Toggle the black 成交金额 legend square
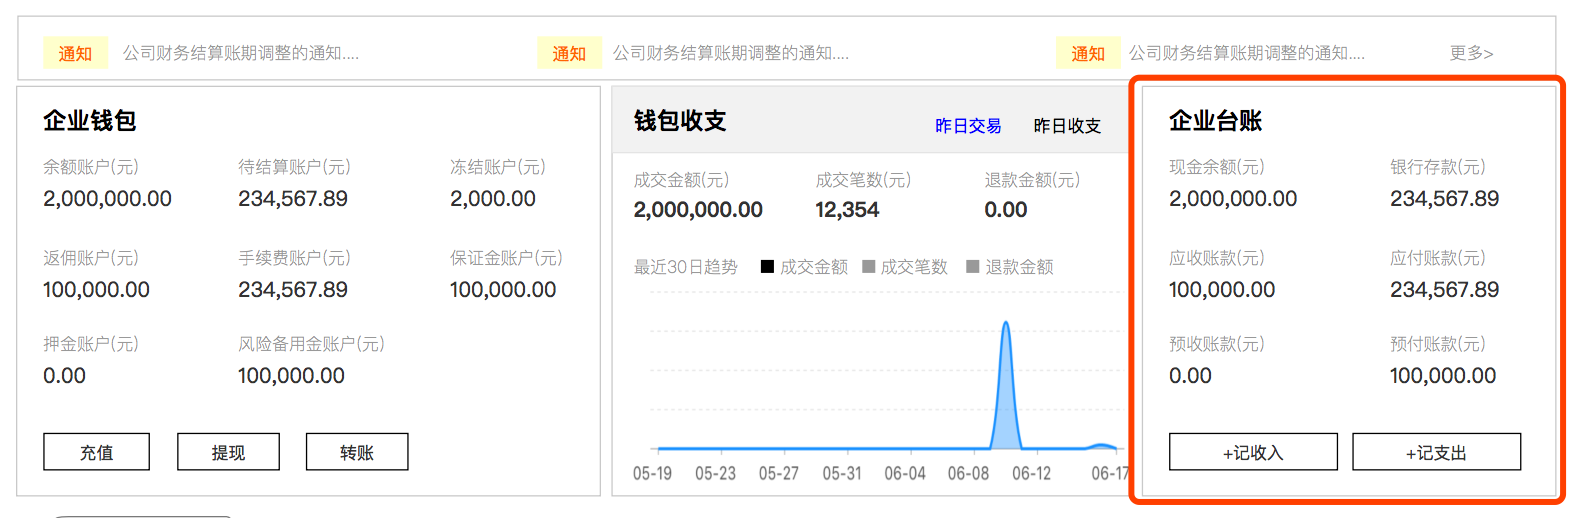The width and height of the screenshot is (1592, 518). [767, 266]
